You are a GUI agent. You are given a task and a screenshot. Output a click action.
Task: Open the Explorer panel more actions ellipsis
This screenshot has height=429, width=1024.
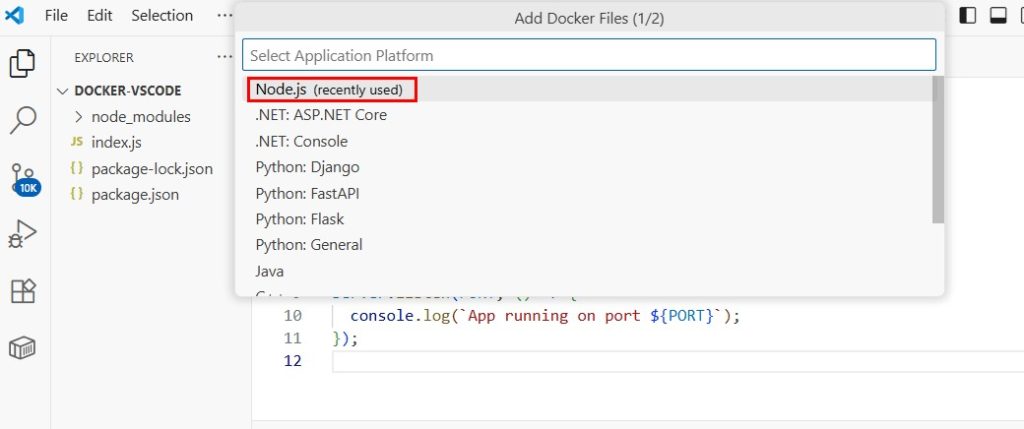coord(224,57)
